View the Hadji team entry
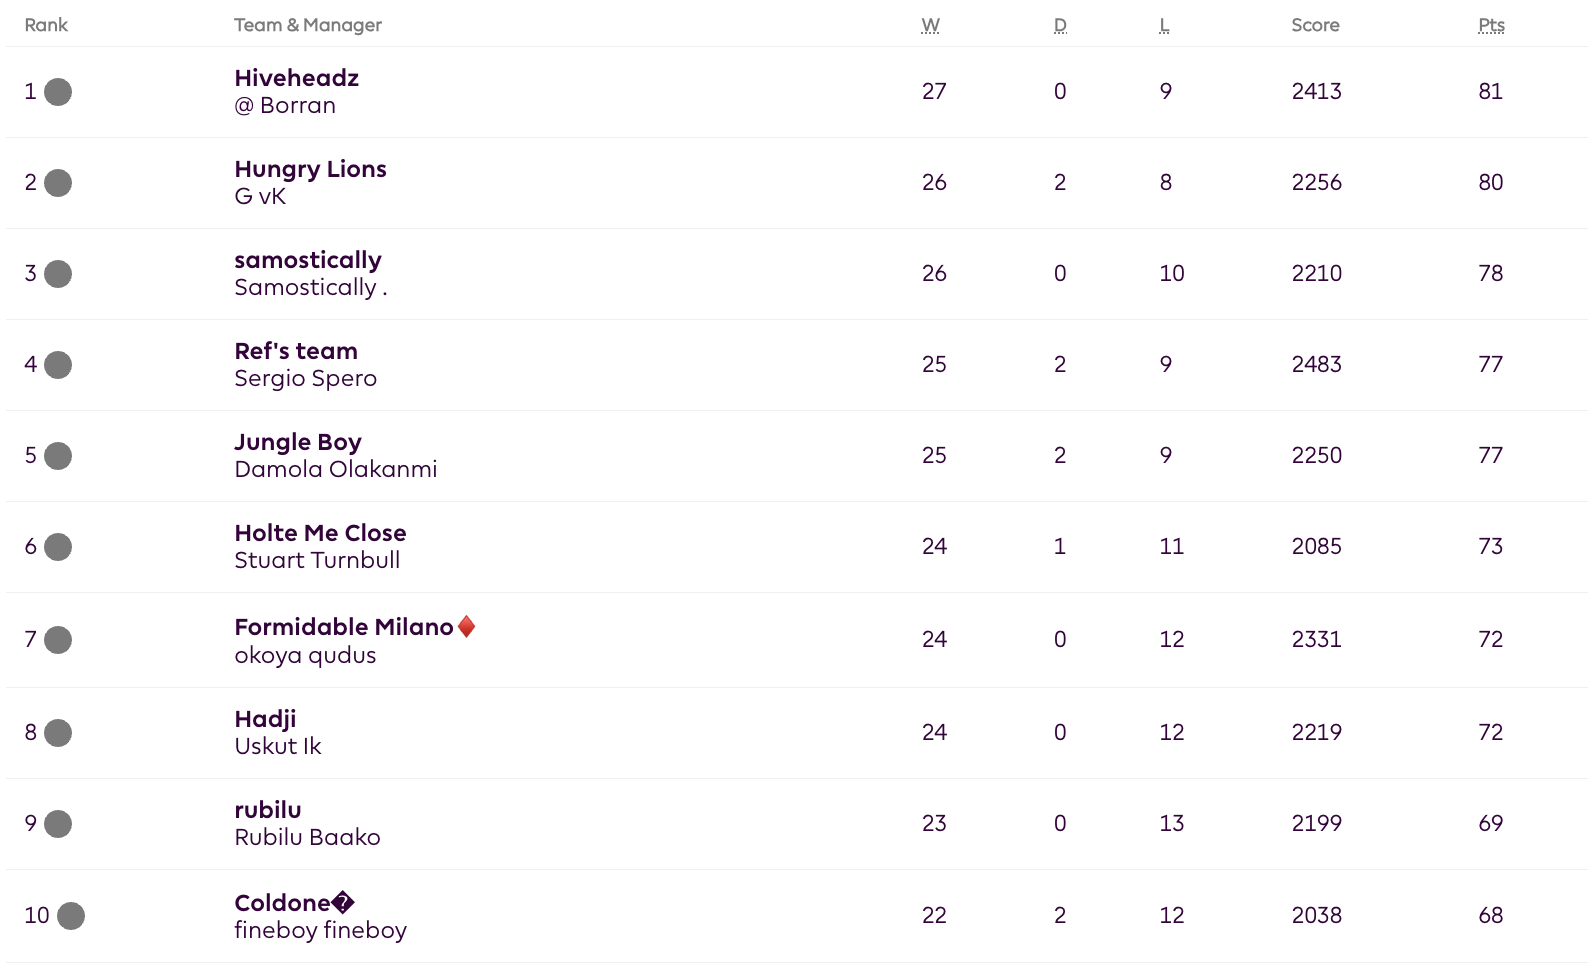 pos(265,719)
